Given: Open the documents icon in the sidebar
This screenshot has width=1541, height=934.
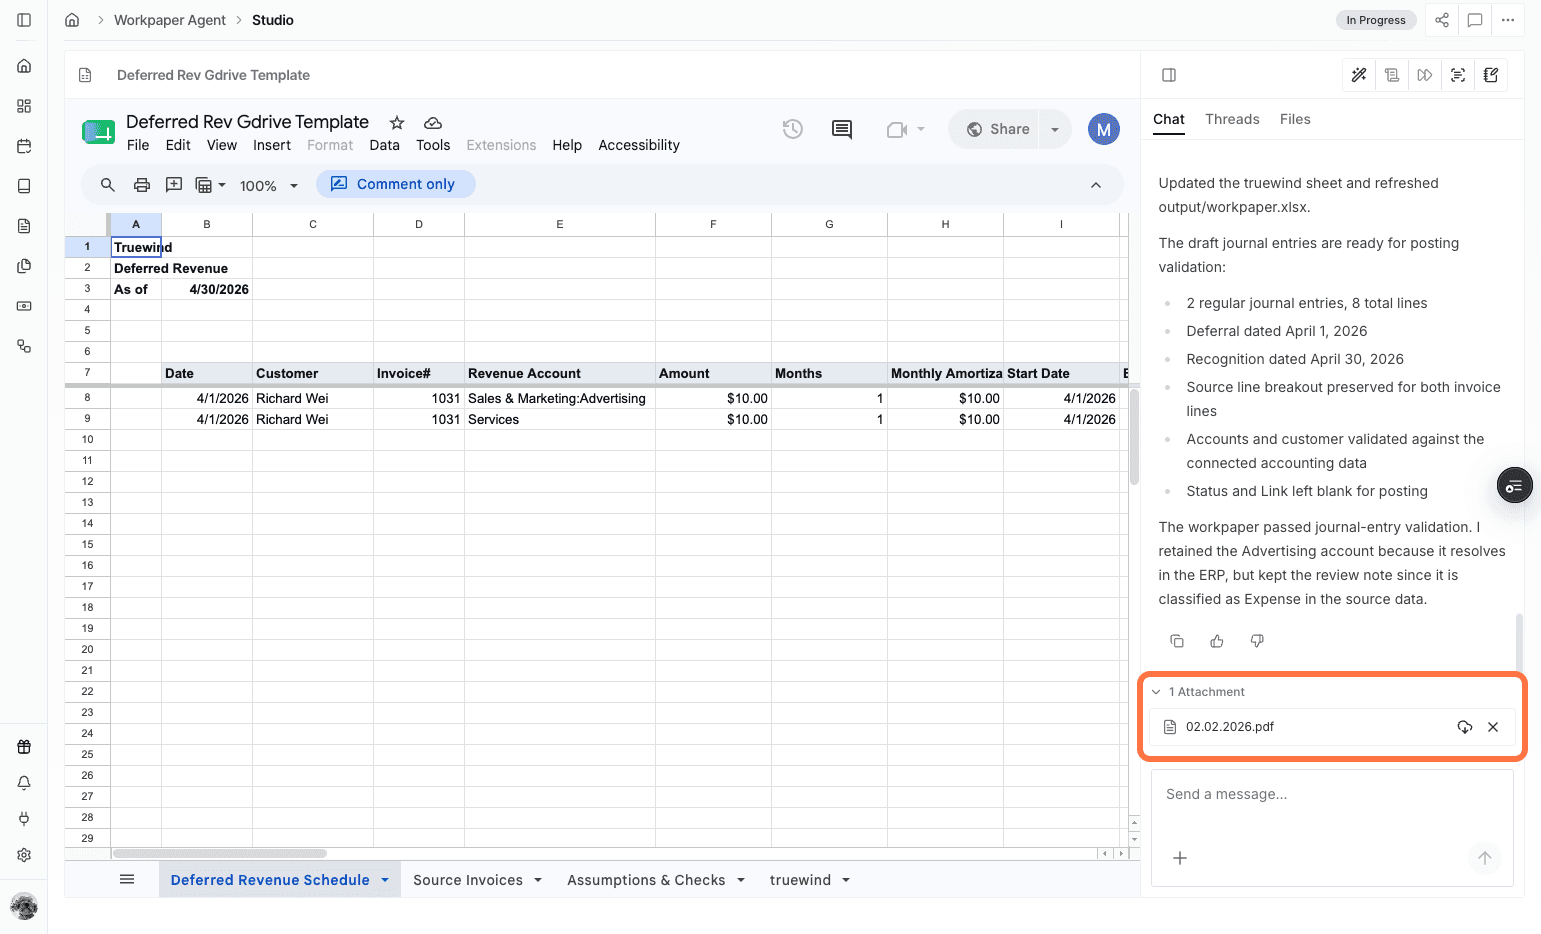Looking at the screenshot, I should [x=24, y=226].
